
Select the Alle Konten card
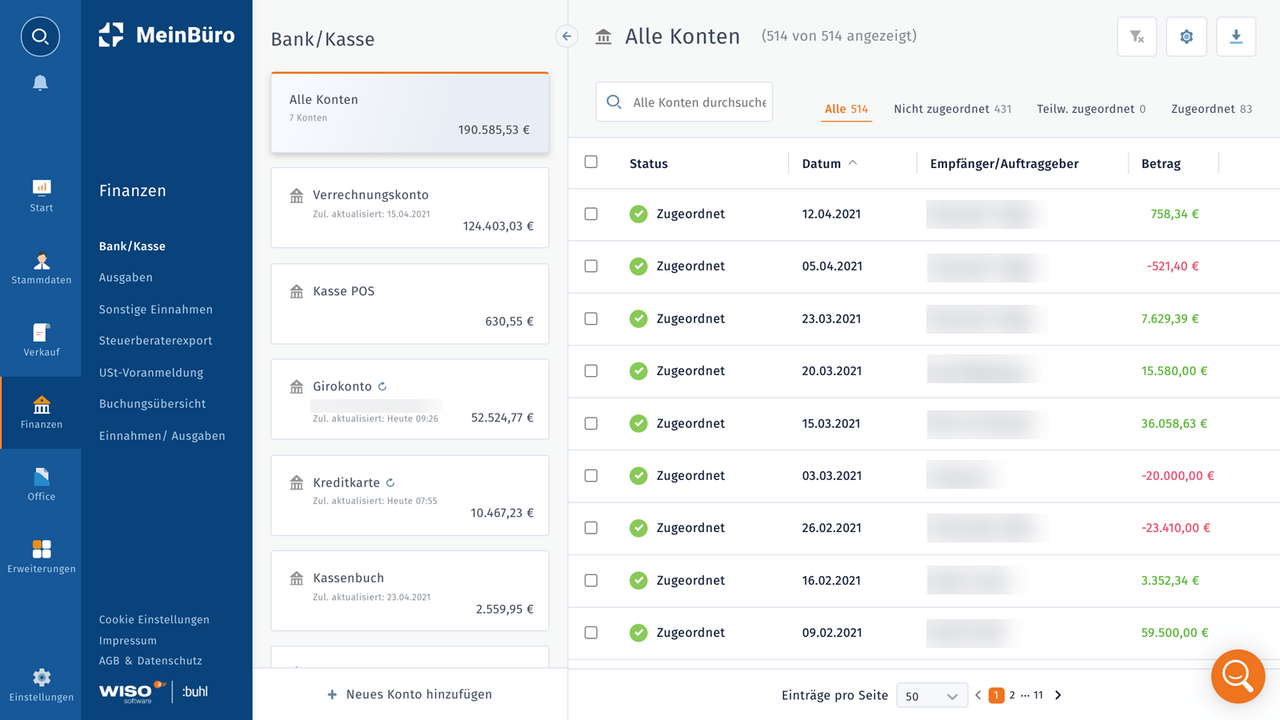coord(410,113)
